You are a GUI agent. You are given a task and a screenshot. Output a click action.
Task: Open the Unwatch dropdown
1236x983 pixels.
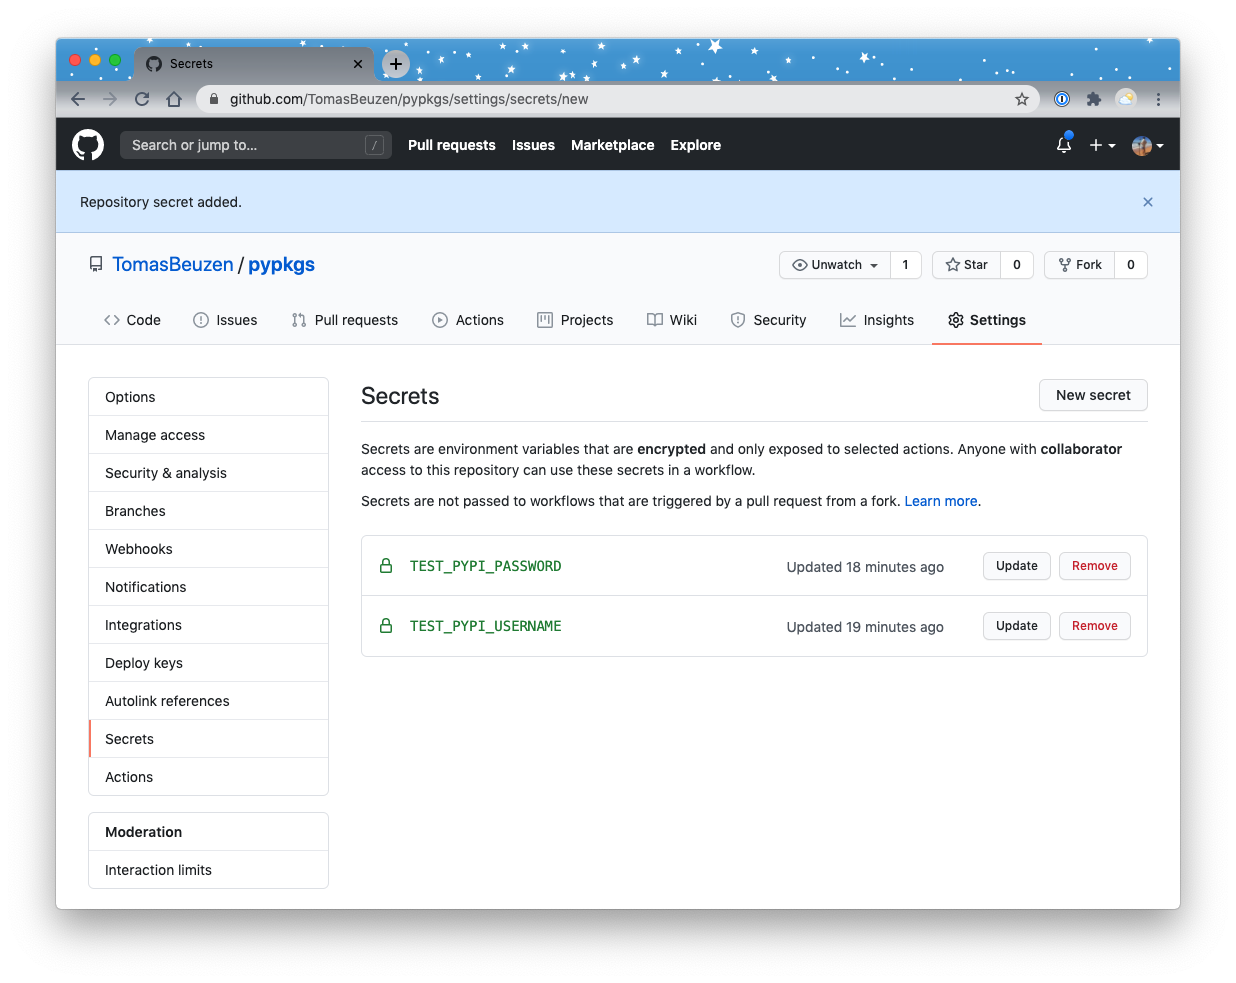click(835, 265)
